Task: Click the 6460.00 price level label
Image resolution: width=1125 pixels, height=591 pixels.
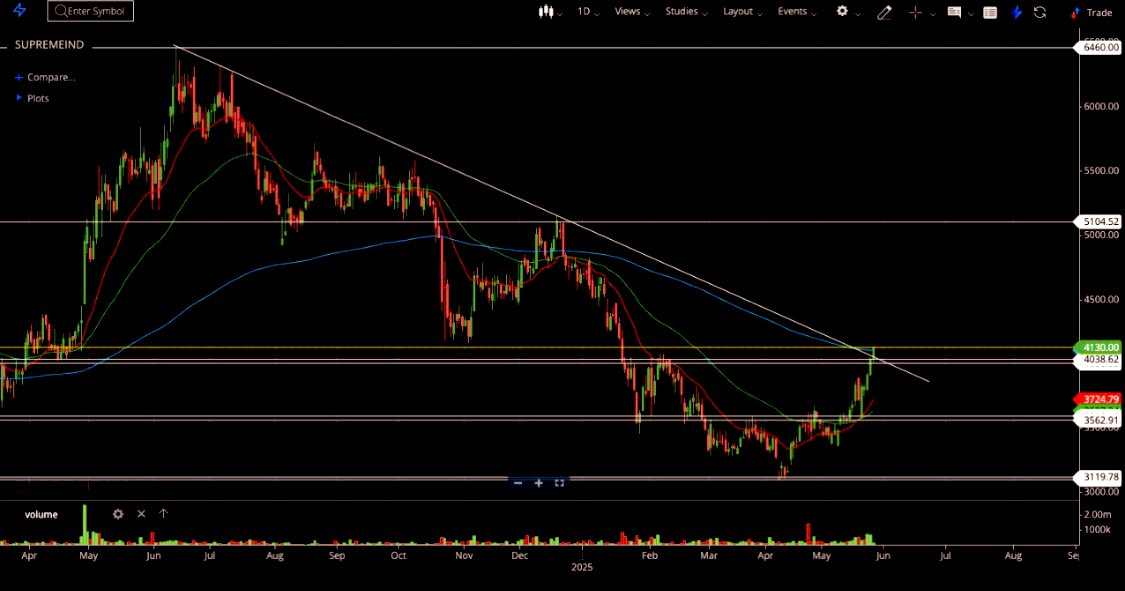Action: (x=1098, y=47)
